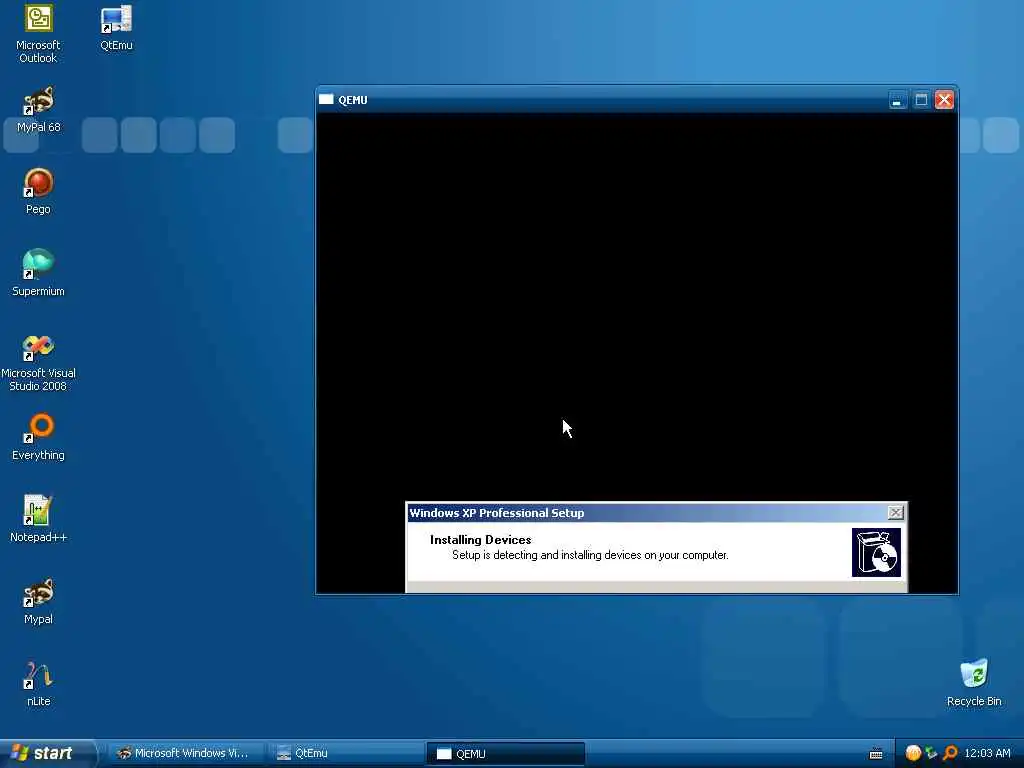Viewport: 1024px width, 768px height.
Task: Select the Notepad++ desktop icon
Action: click(39, 519)
